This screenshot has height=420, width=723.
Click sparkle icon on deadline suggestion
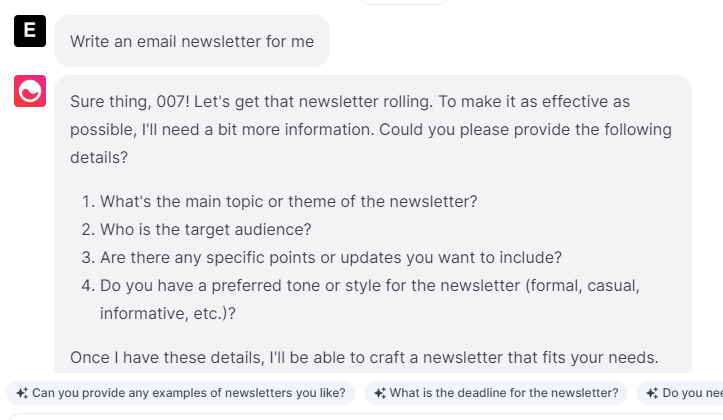[380, 393]
